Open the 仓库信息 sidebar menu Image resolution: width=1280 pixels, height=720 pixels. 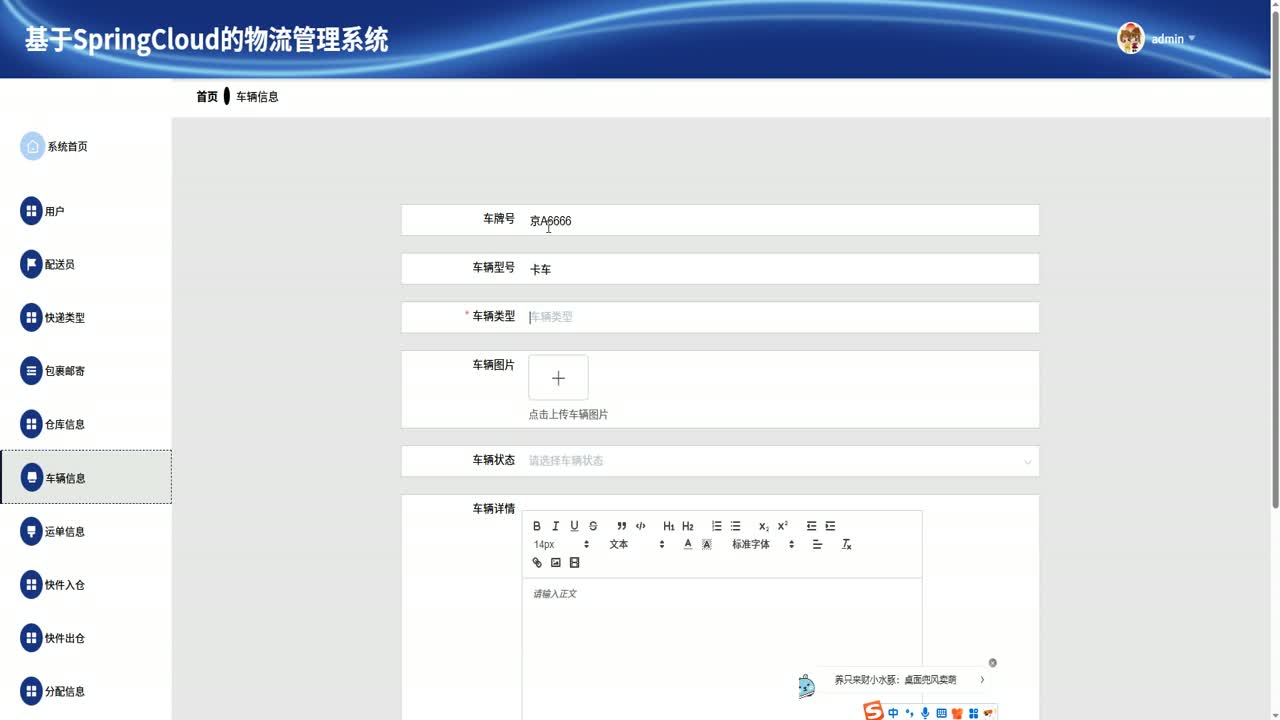tap(85, 424)
